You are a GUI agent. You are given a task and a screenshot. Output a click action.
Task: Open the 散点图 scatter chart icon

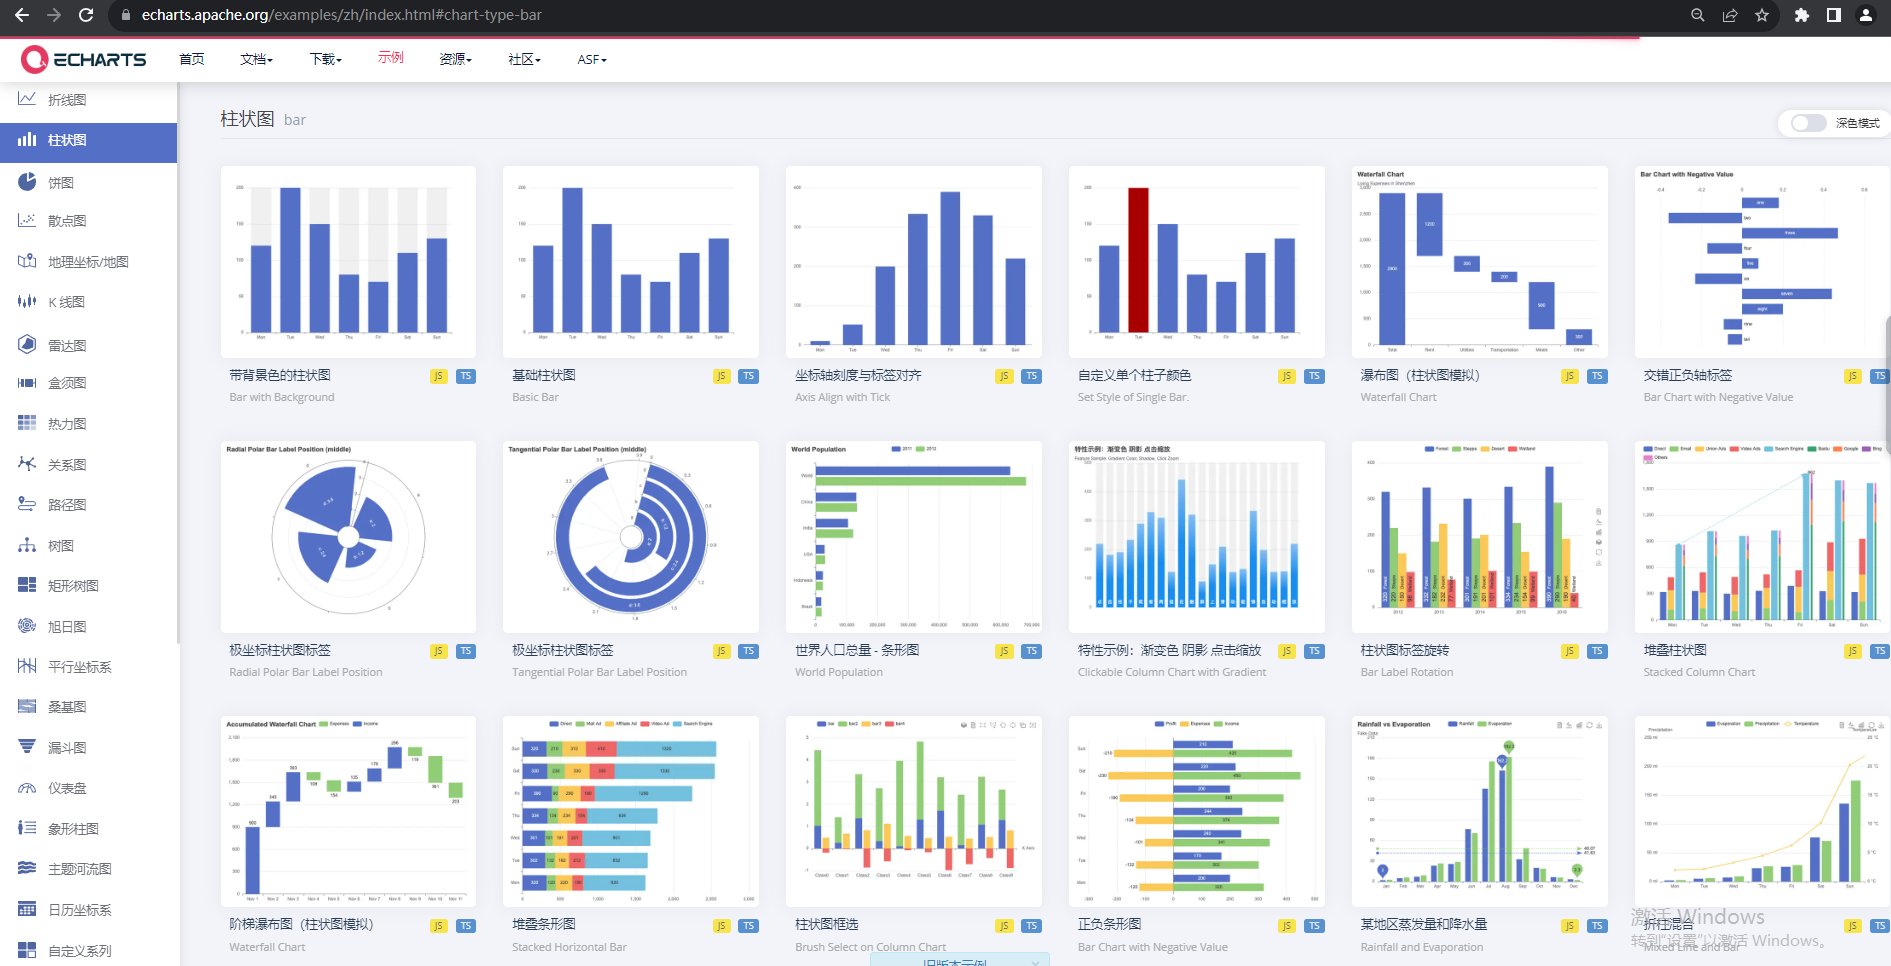pyautogui.click(x=27, y=221)
